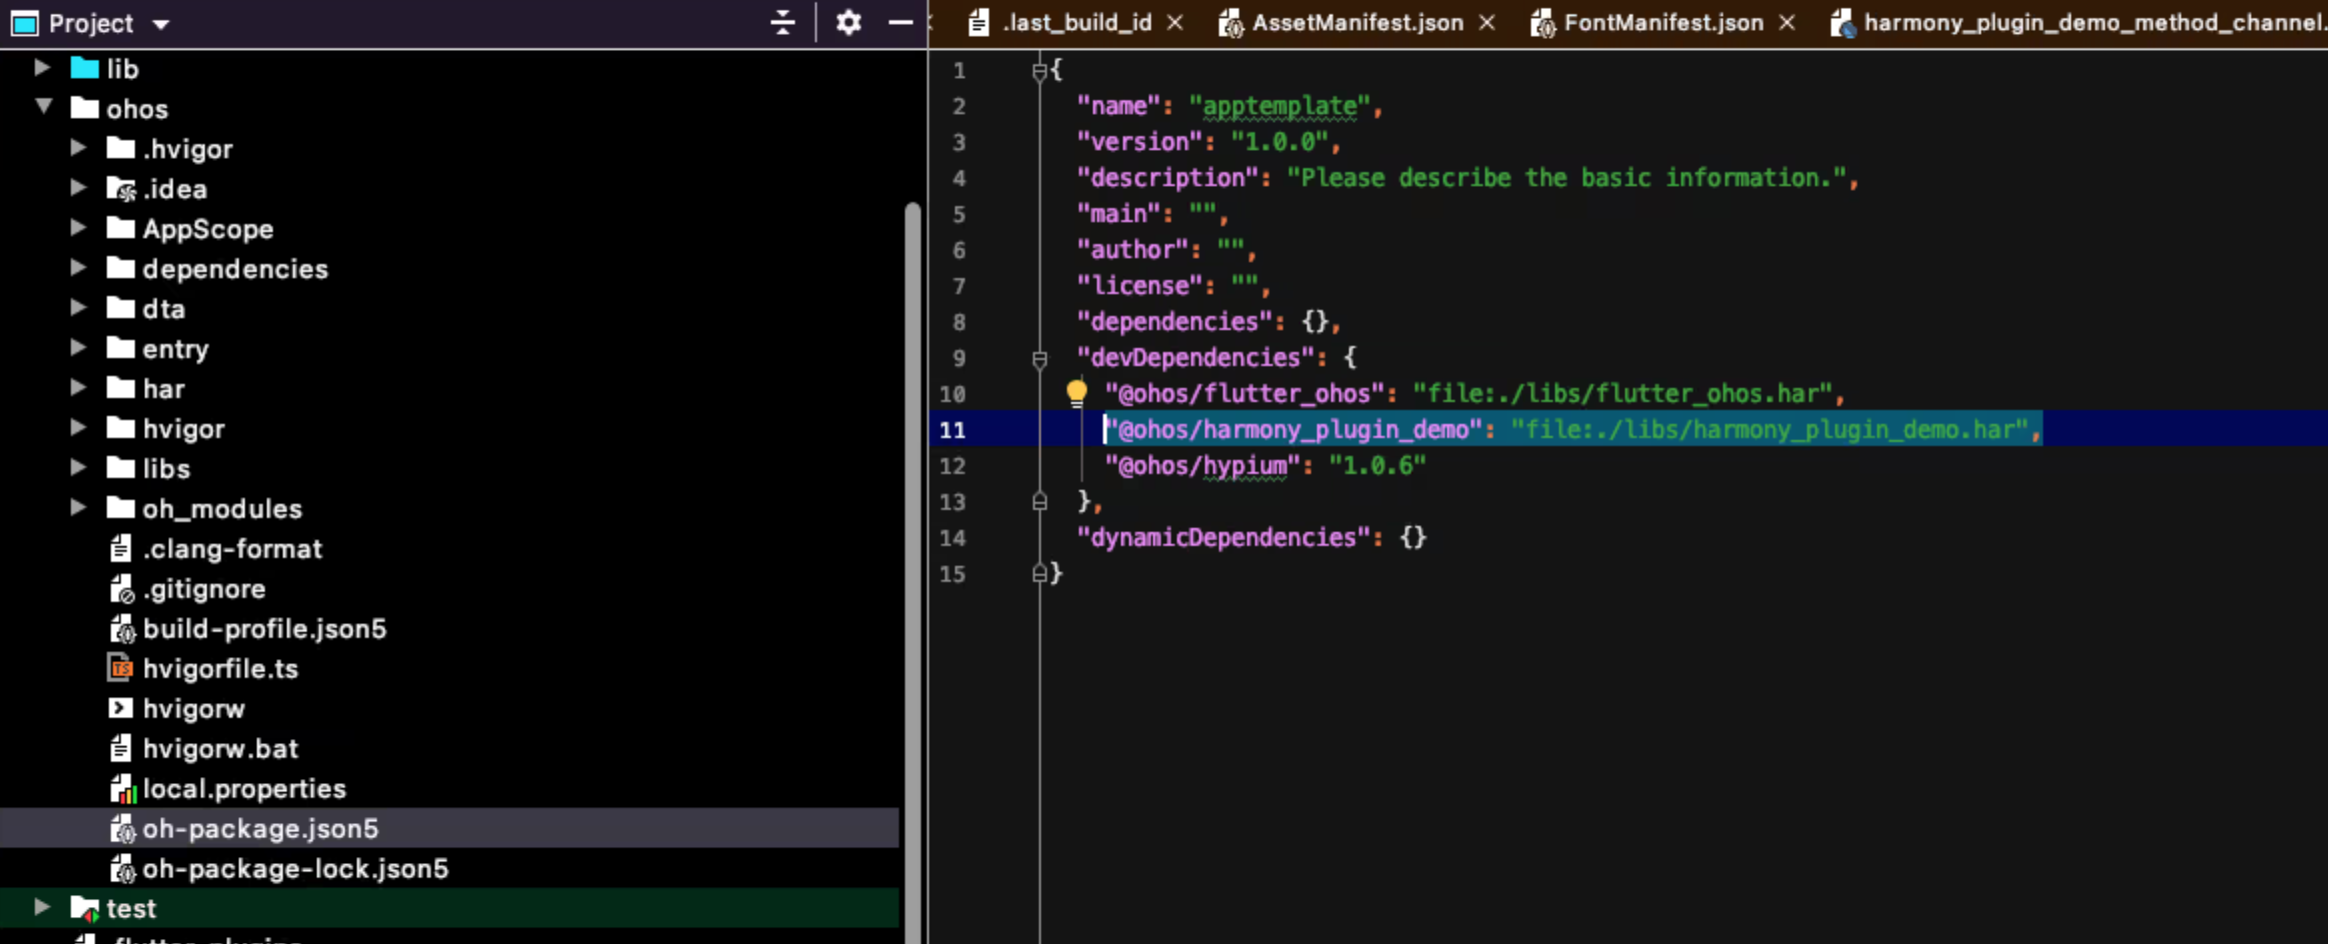This screenshot has width=2328, height=944.
Task: Click the "apptemplate" name value
Action: pyautogui.click(x=1279, y=106)
